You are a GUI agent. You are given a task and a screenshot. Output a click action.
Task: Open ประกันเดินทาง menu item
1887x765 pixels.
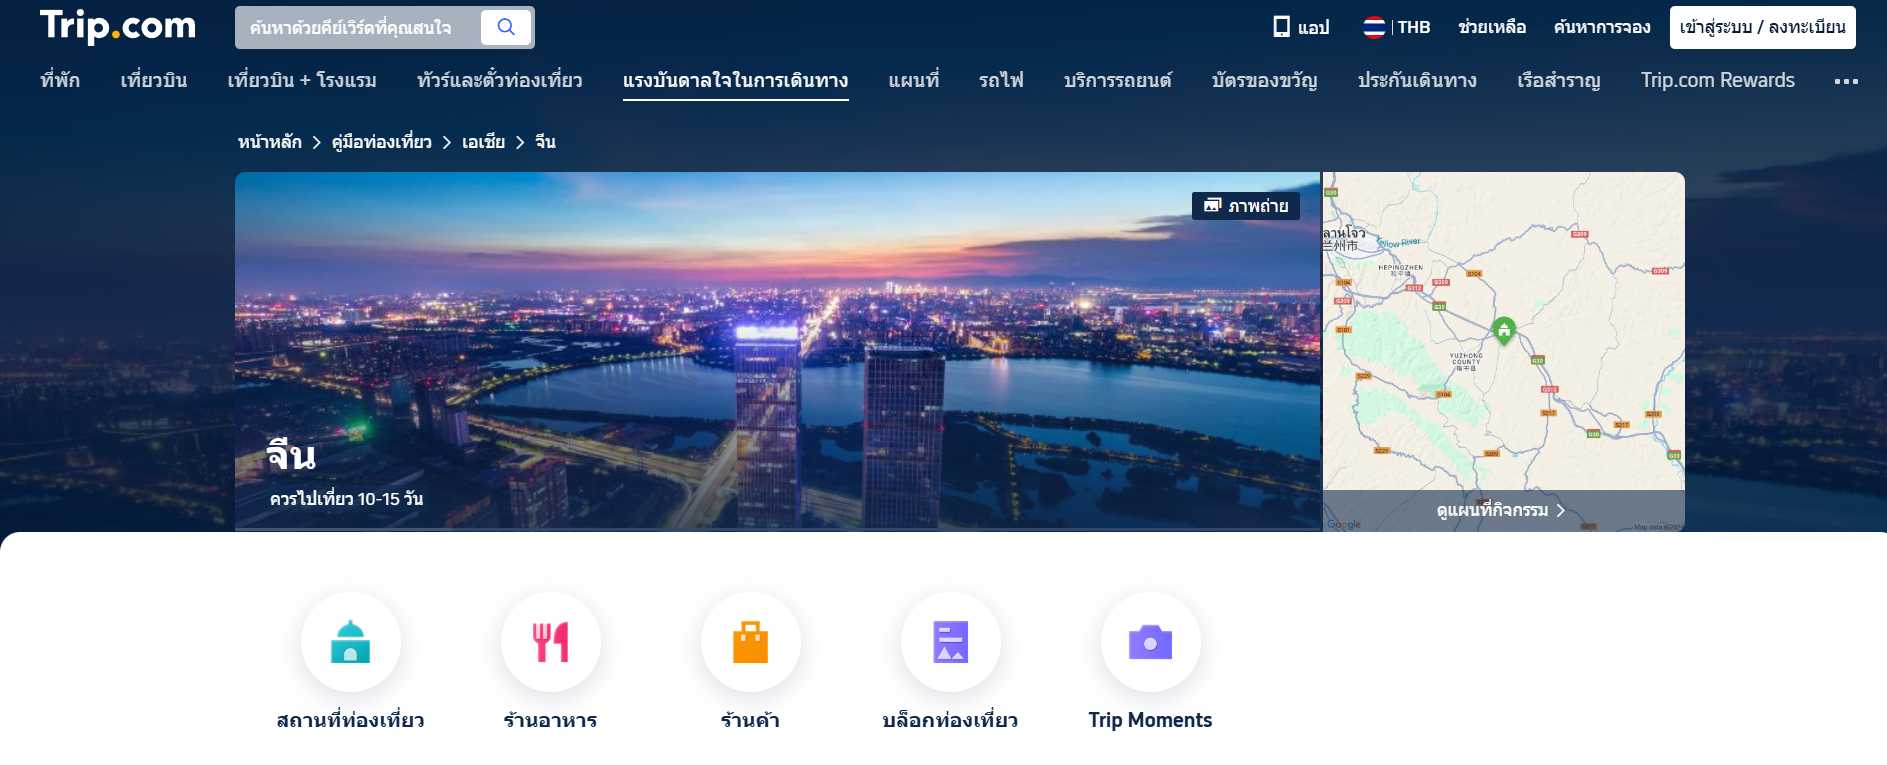1417,80
